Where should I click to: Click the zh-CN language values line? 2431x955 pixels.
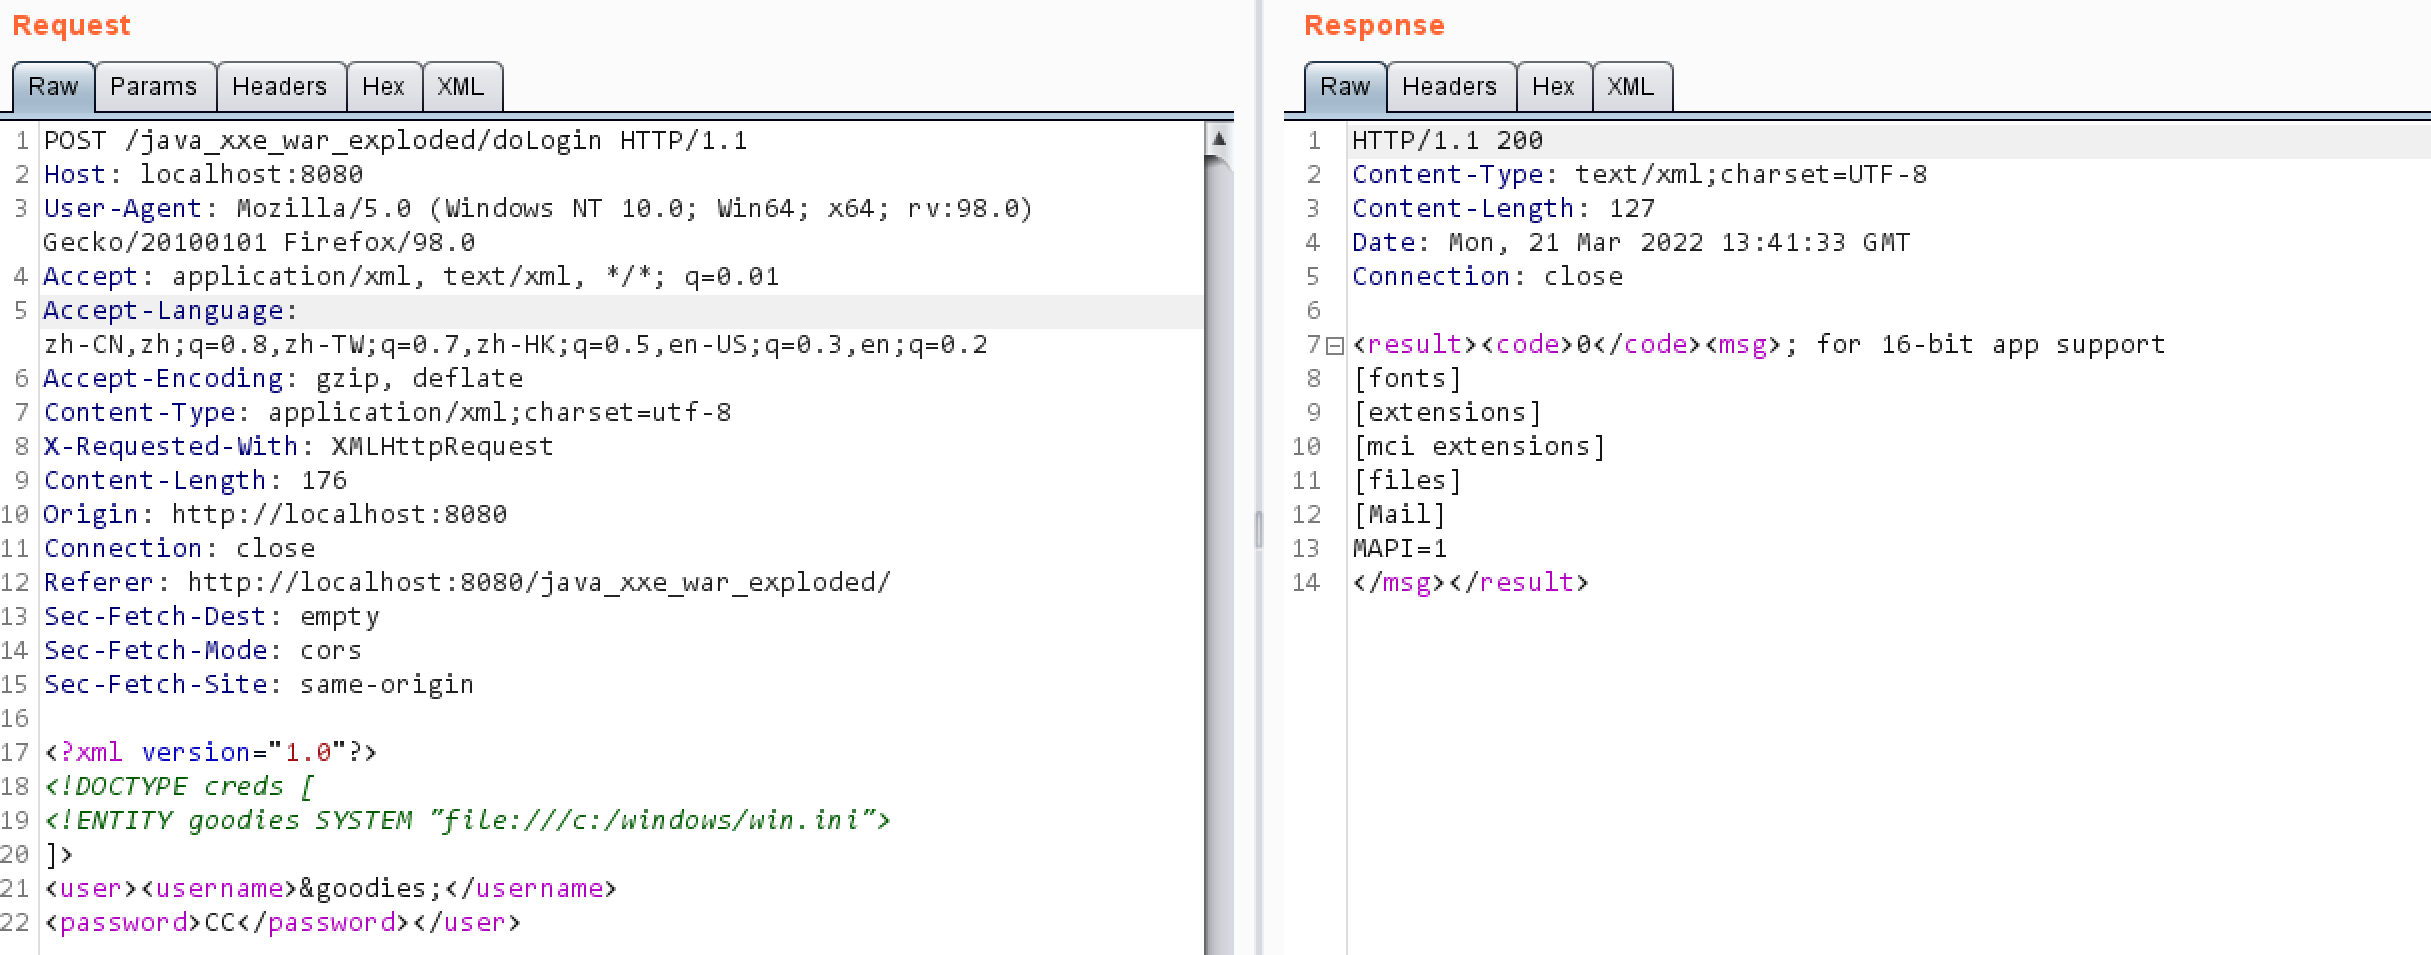pyautogui.click(x=515, y=344)
